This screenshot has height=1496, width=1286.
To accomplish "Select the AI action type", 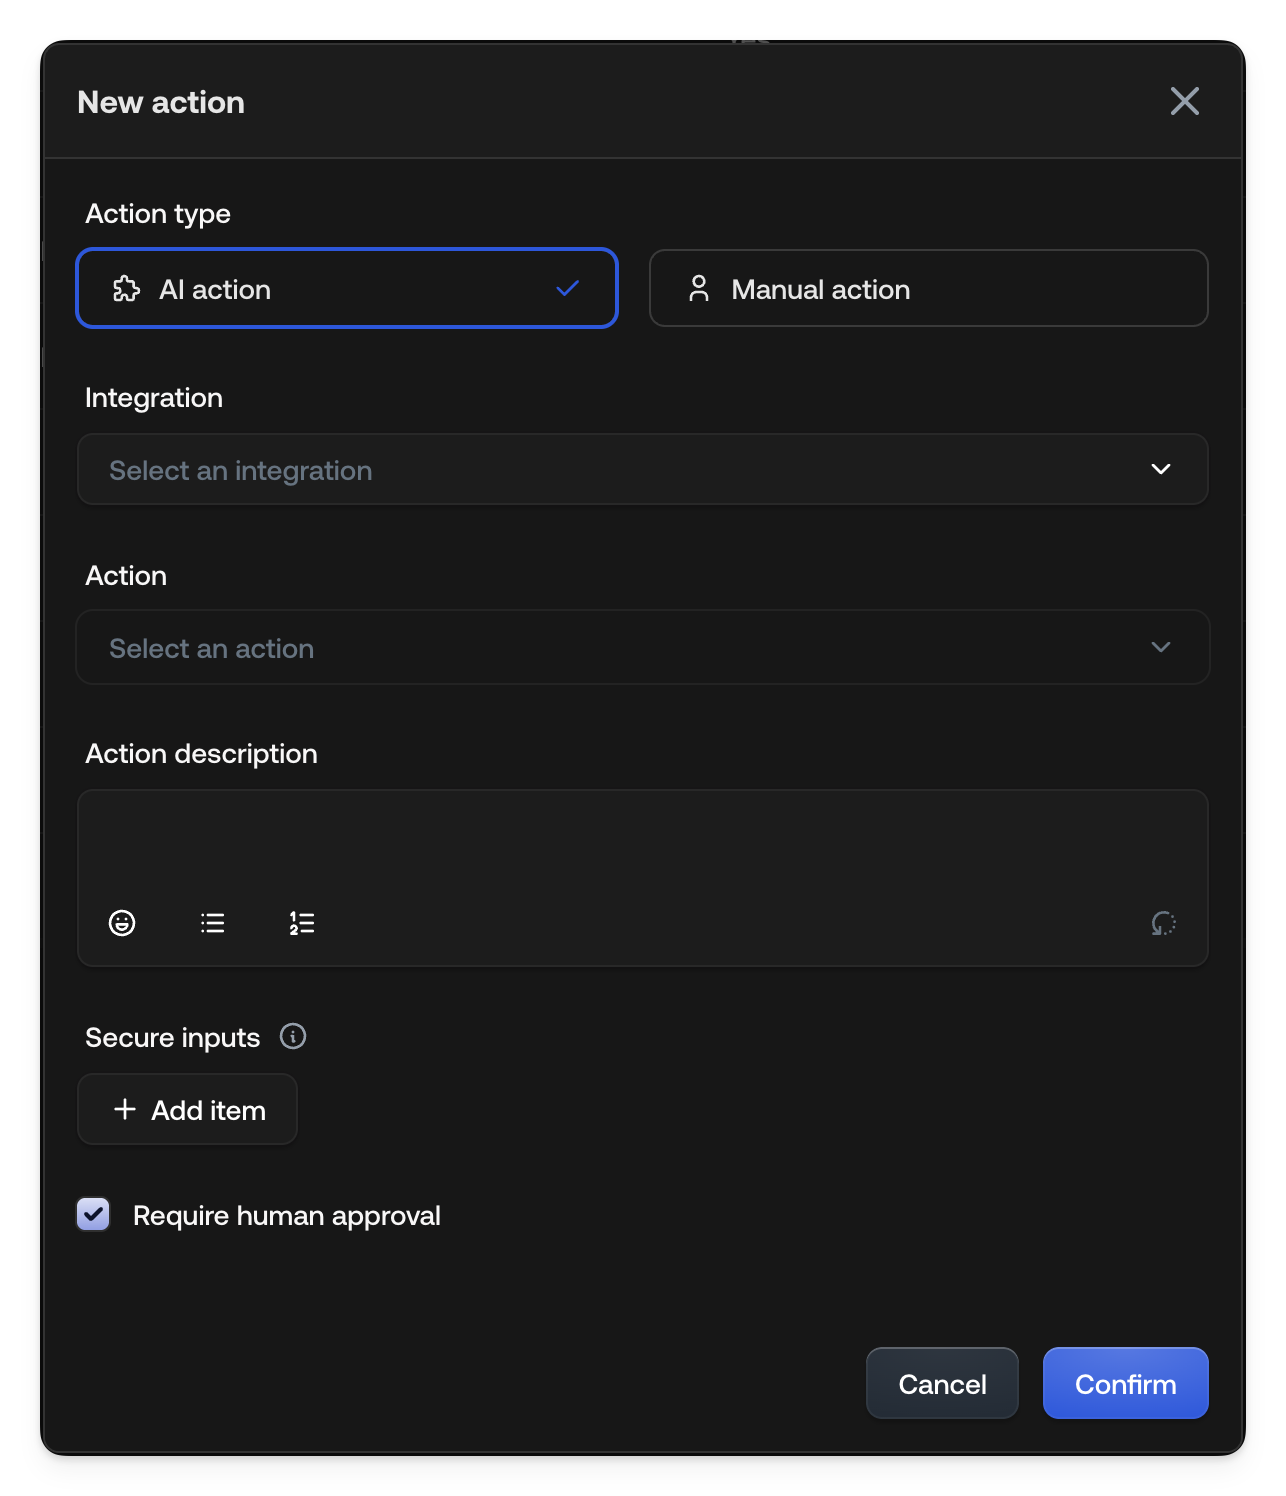I will click(x=347, y=288).
